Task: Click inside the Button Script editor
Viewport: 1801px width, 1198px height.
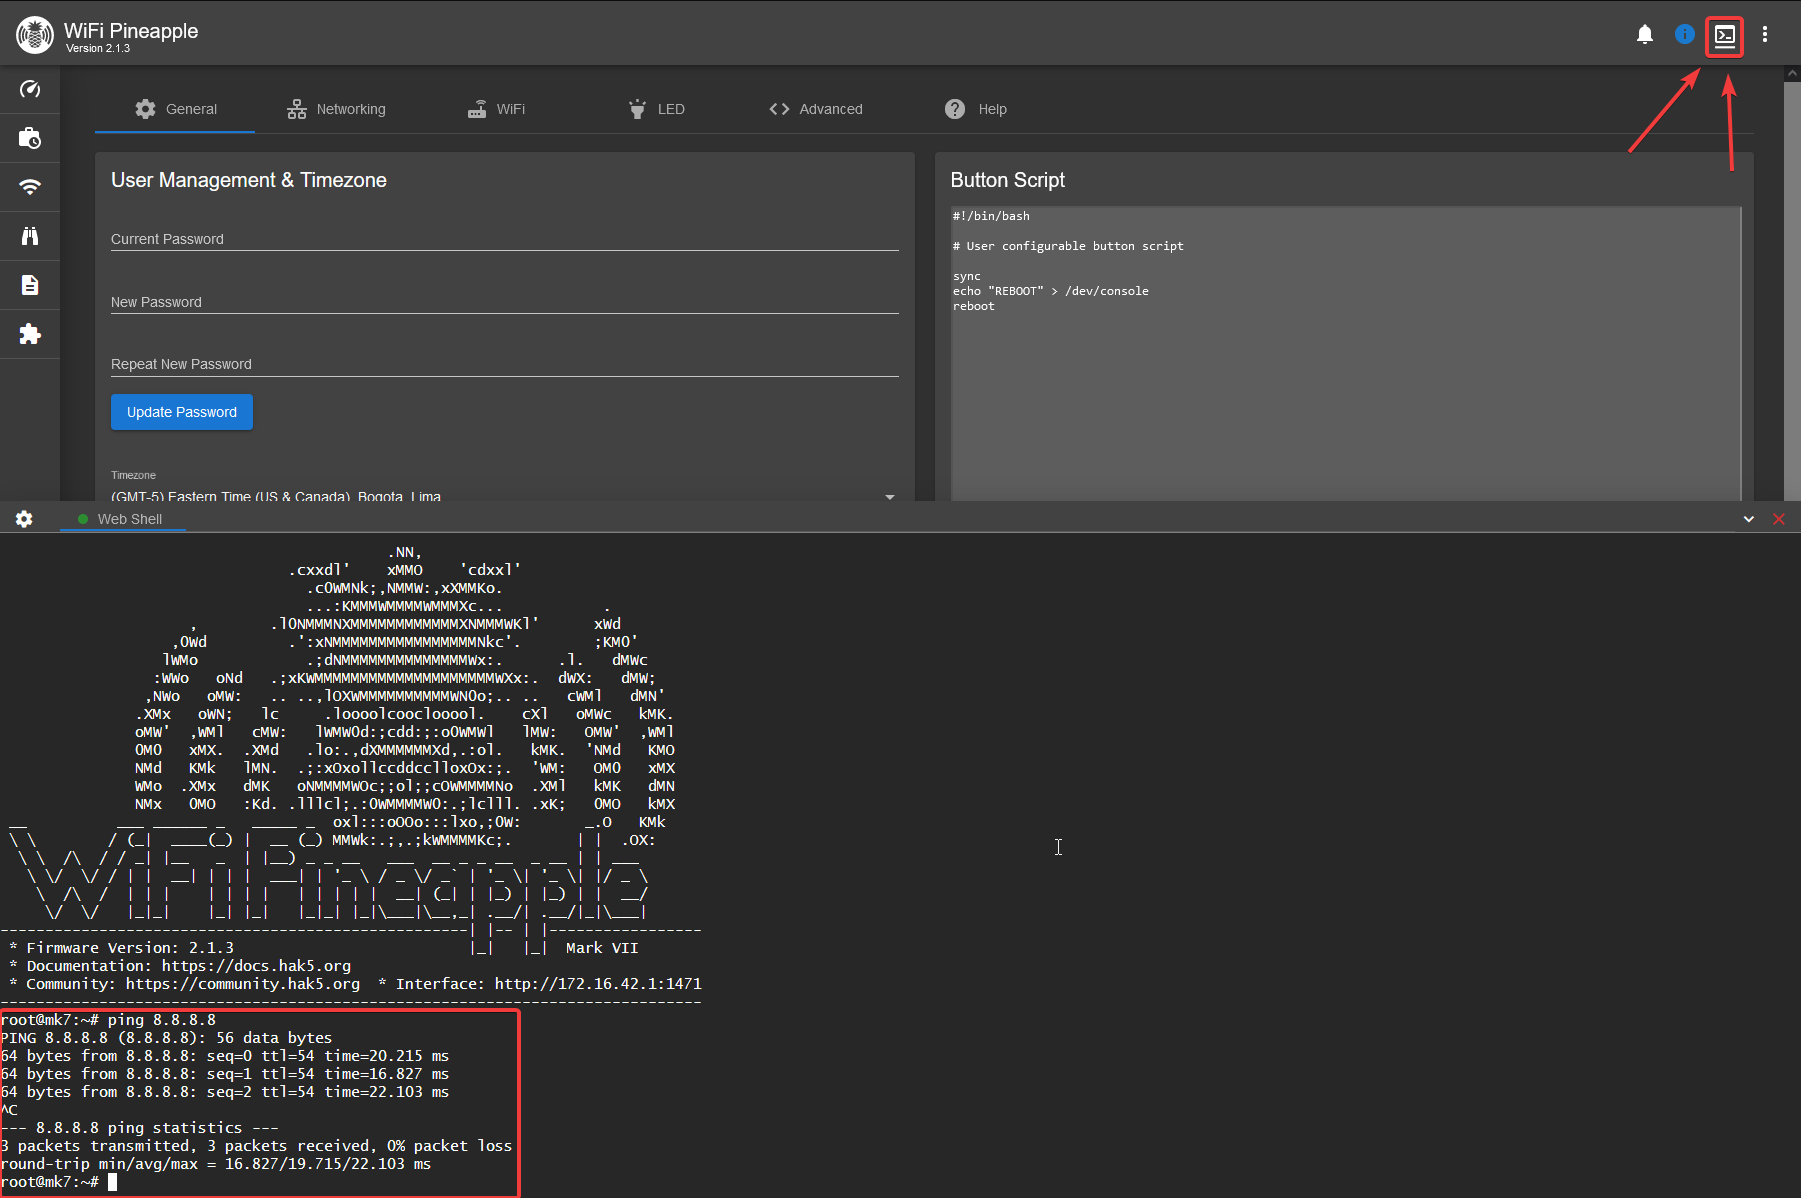Action: 1345,400
